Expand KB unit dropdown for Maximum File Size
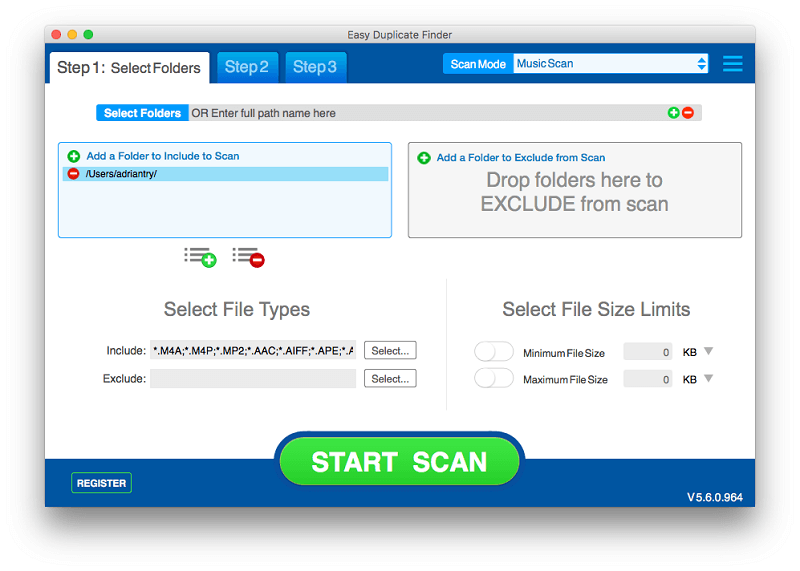This screenshot has height=571, width=800. click(x=709, y=378)
